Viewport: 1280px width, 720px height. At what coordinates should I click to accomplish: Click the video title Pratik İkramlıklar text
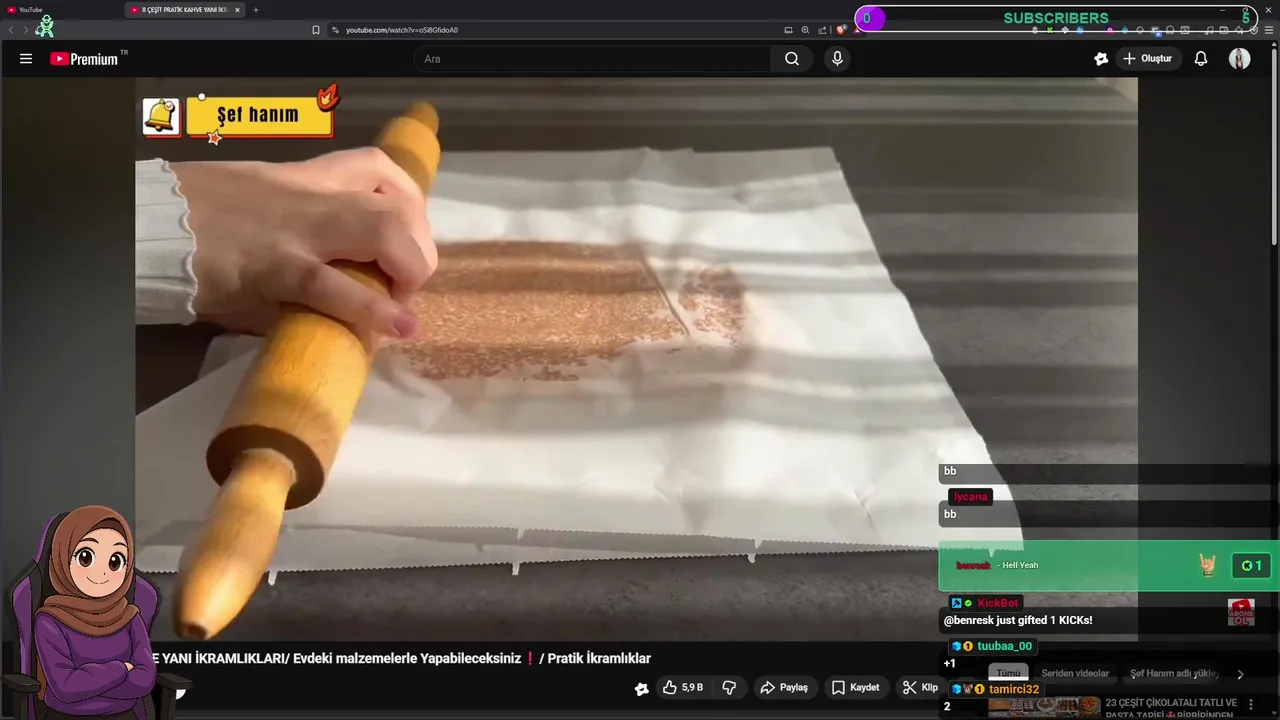pyautogui.click(x=599, y=658)
